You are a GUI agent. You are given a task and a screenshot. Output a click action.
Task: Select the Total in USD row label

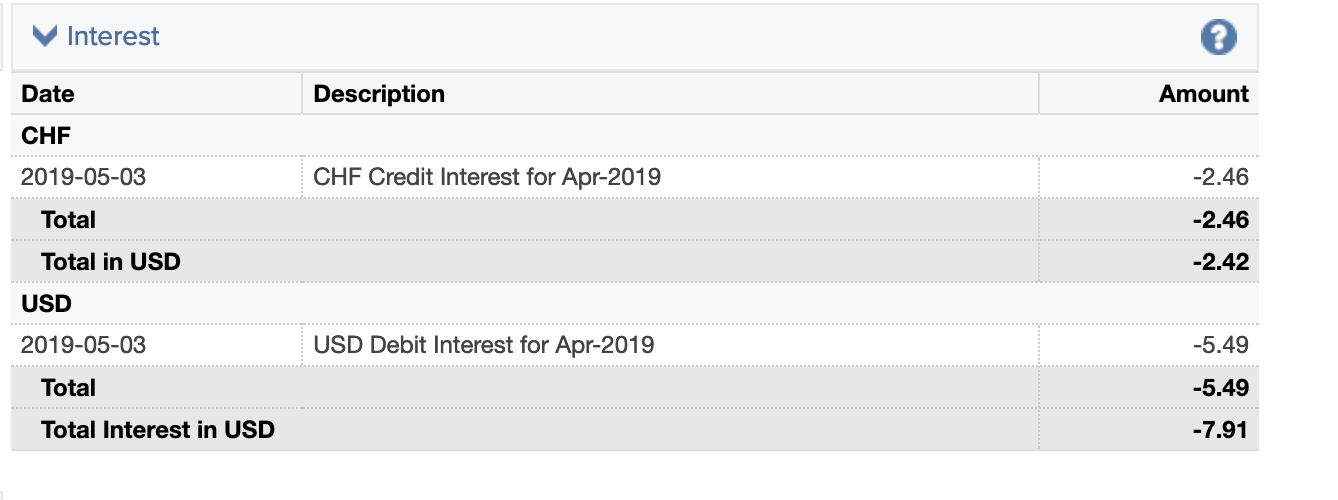pyautogui.click(x=111, y=262)
